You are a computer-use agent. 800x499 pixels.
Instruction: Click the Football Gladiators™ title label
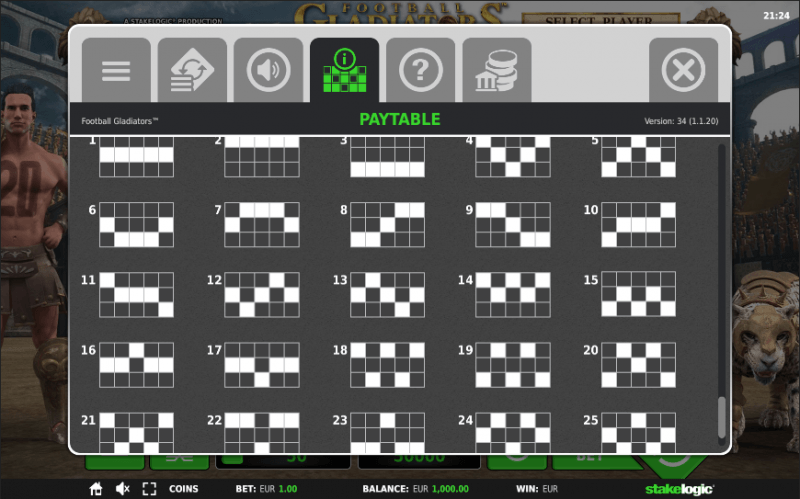pyautogui.click(x=120, y=121)
